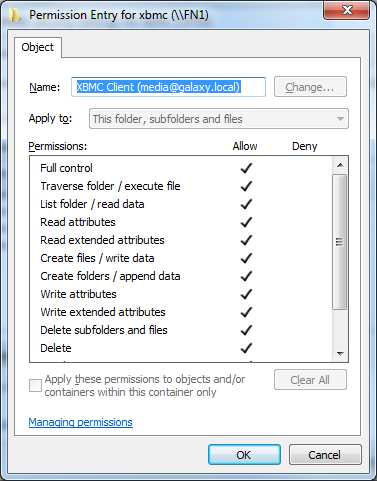Click the Name field with XBMC Client
The height and width of the screenshot is (481, 377).
point(168,87)
